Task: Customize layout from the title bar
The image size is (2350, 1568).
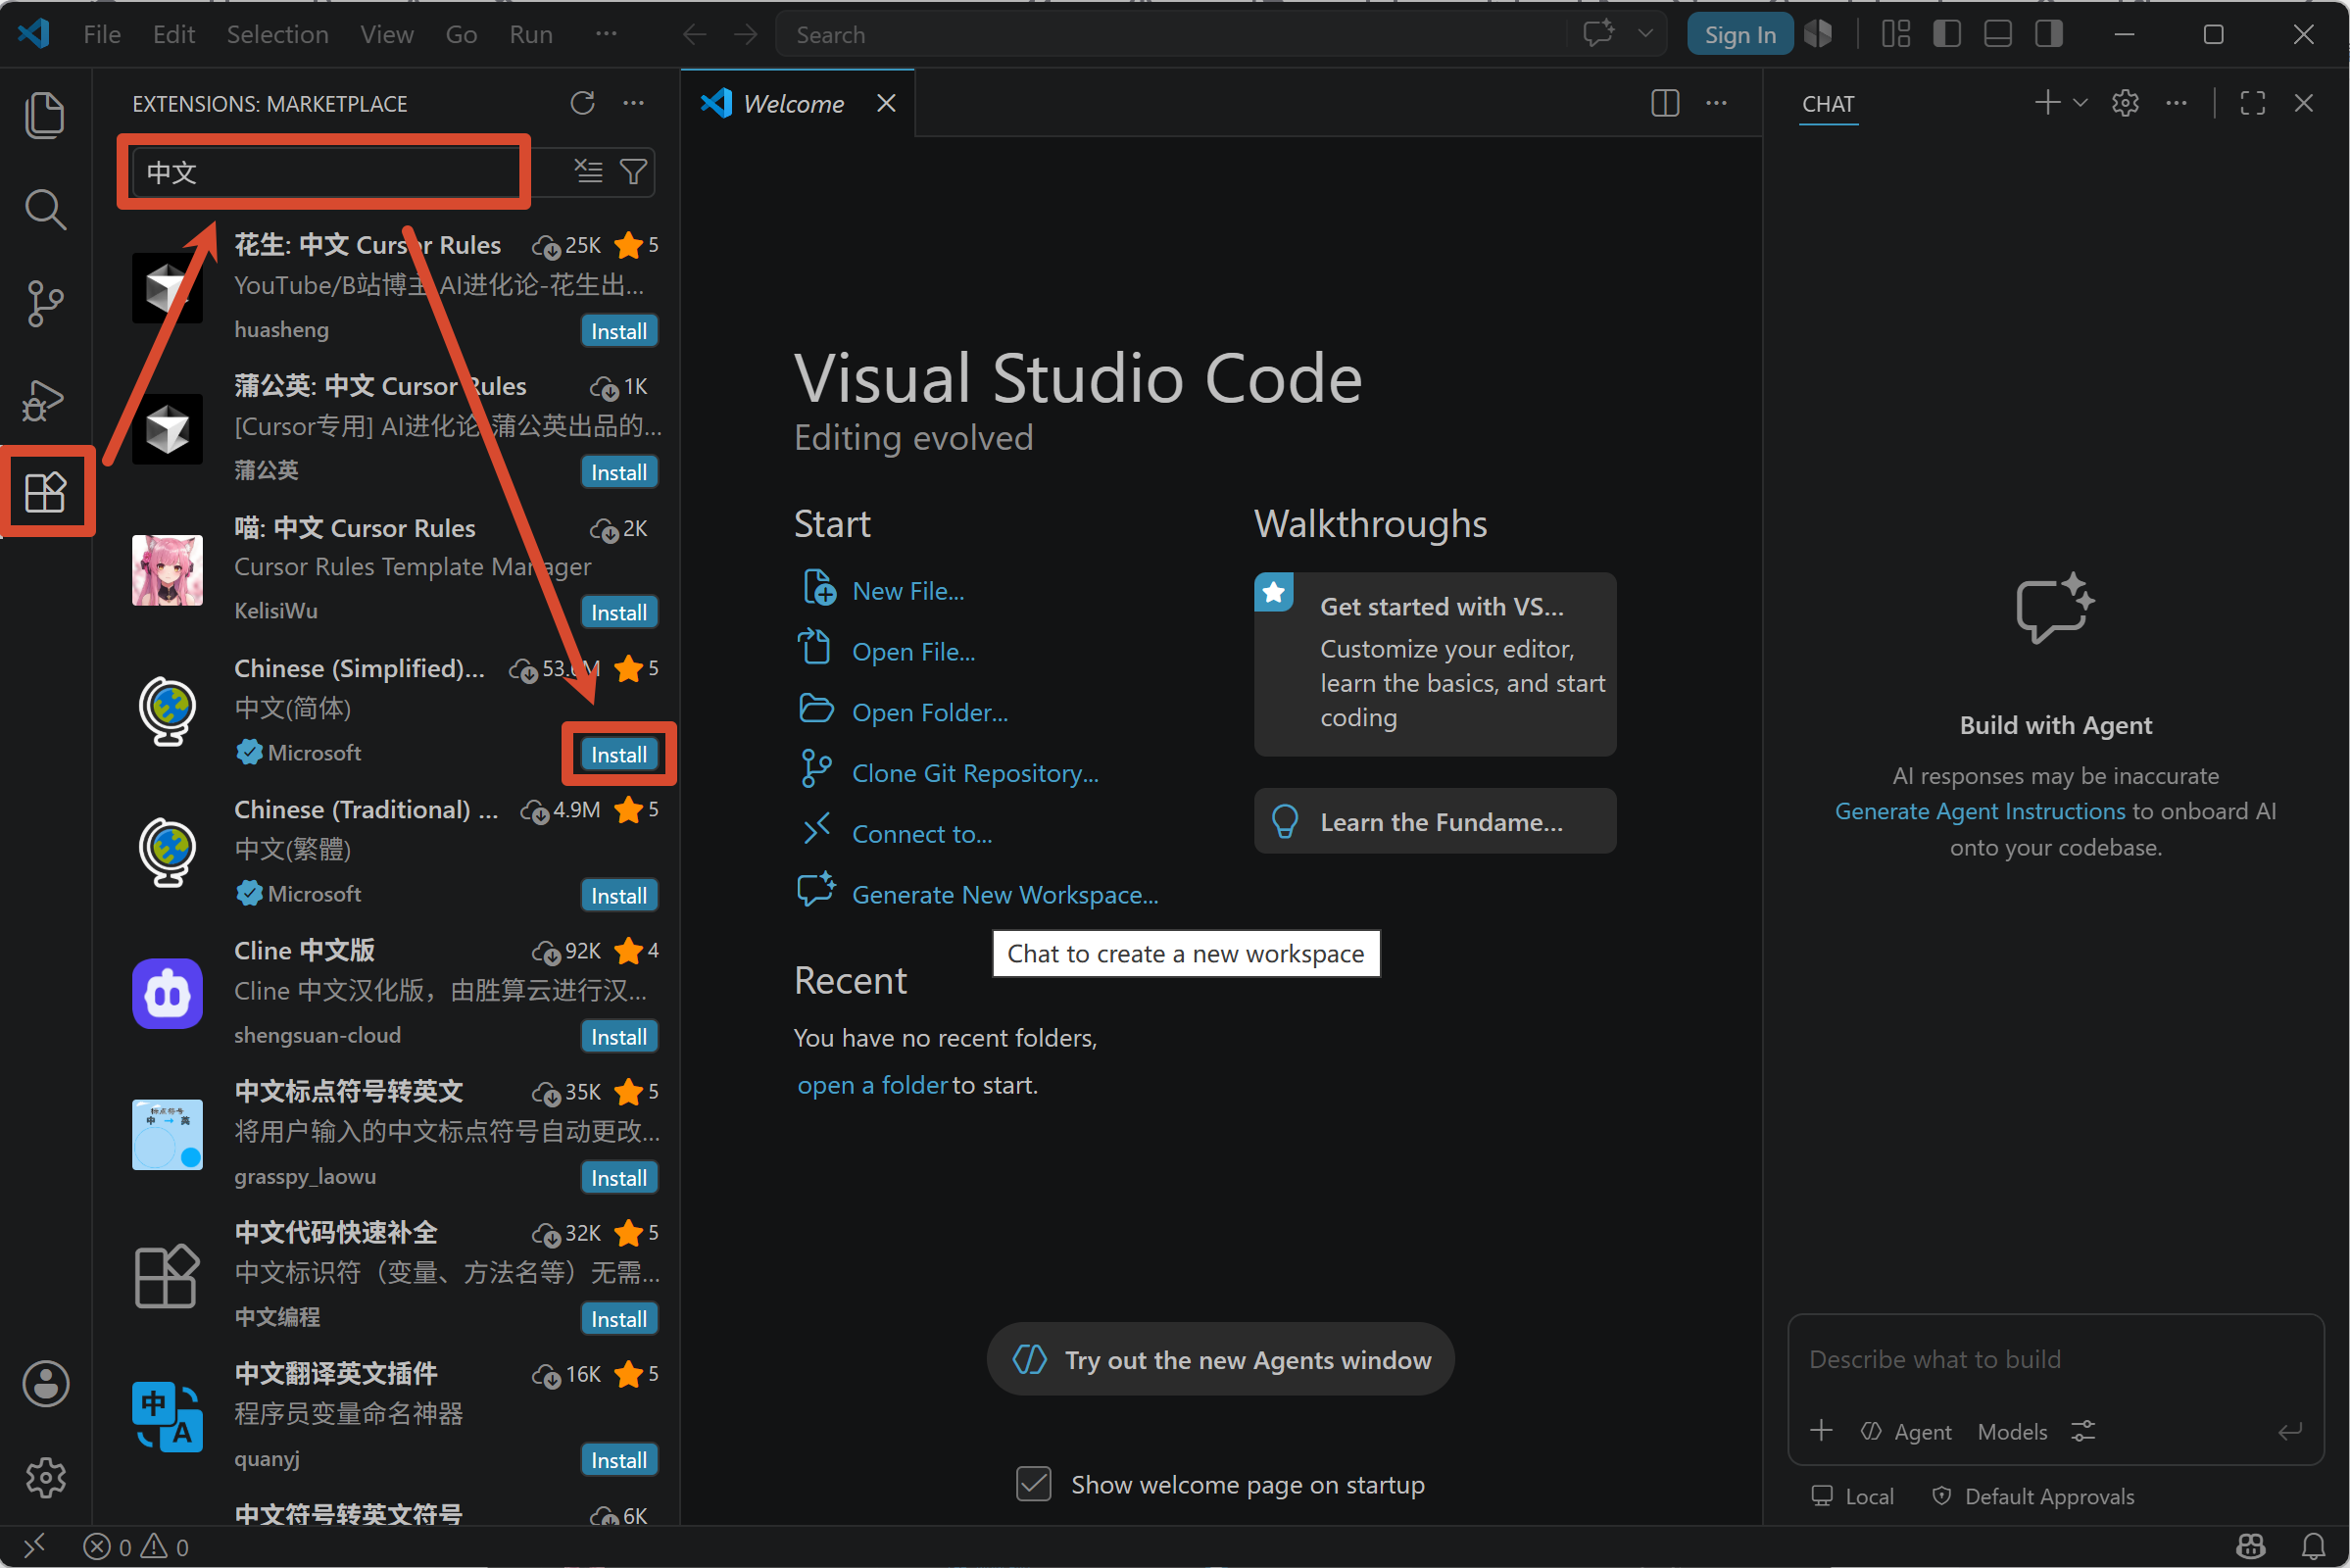Action: point(1895,35)
